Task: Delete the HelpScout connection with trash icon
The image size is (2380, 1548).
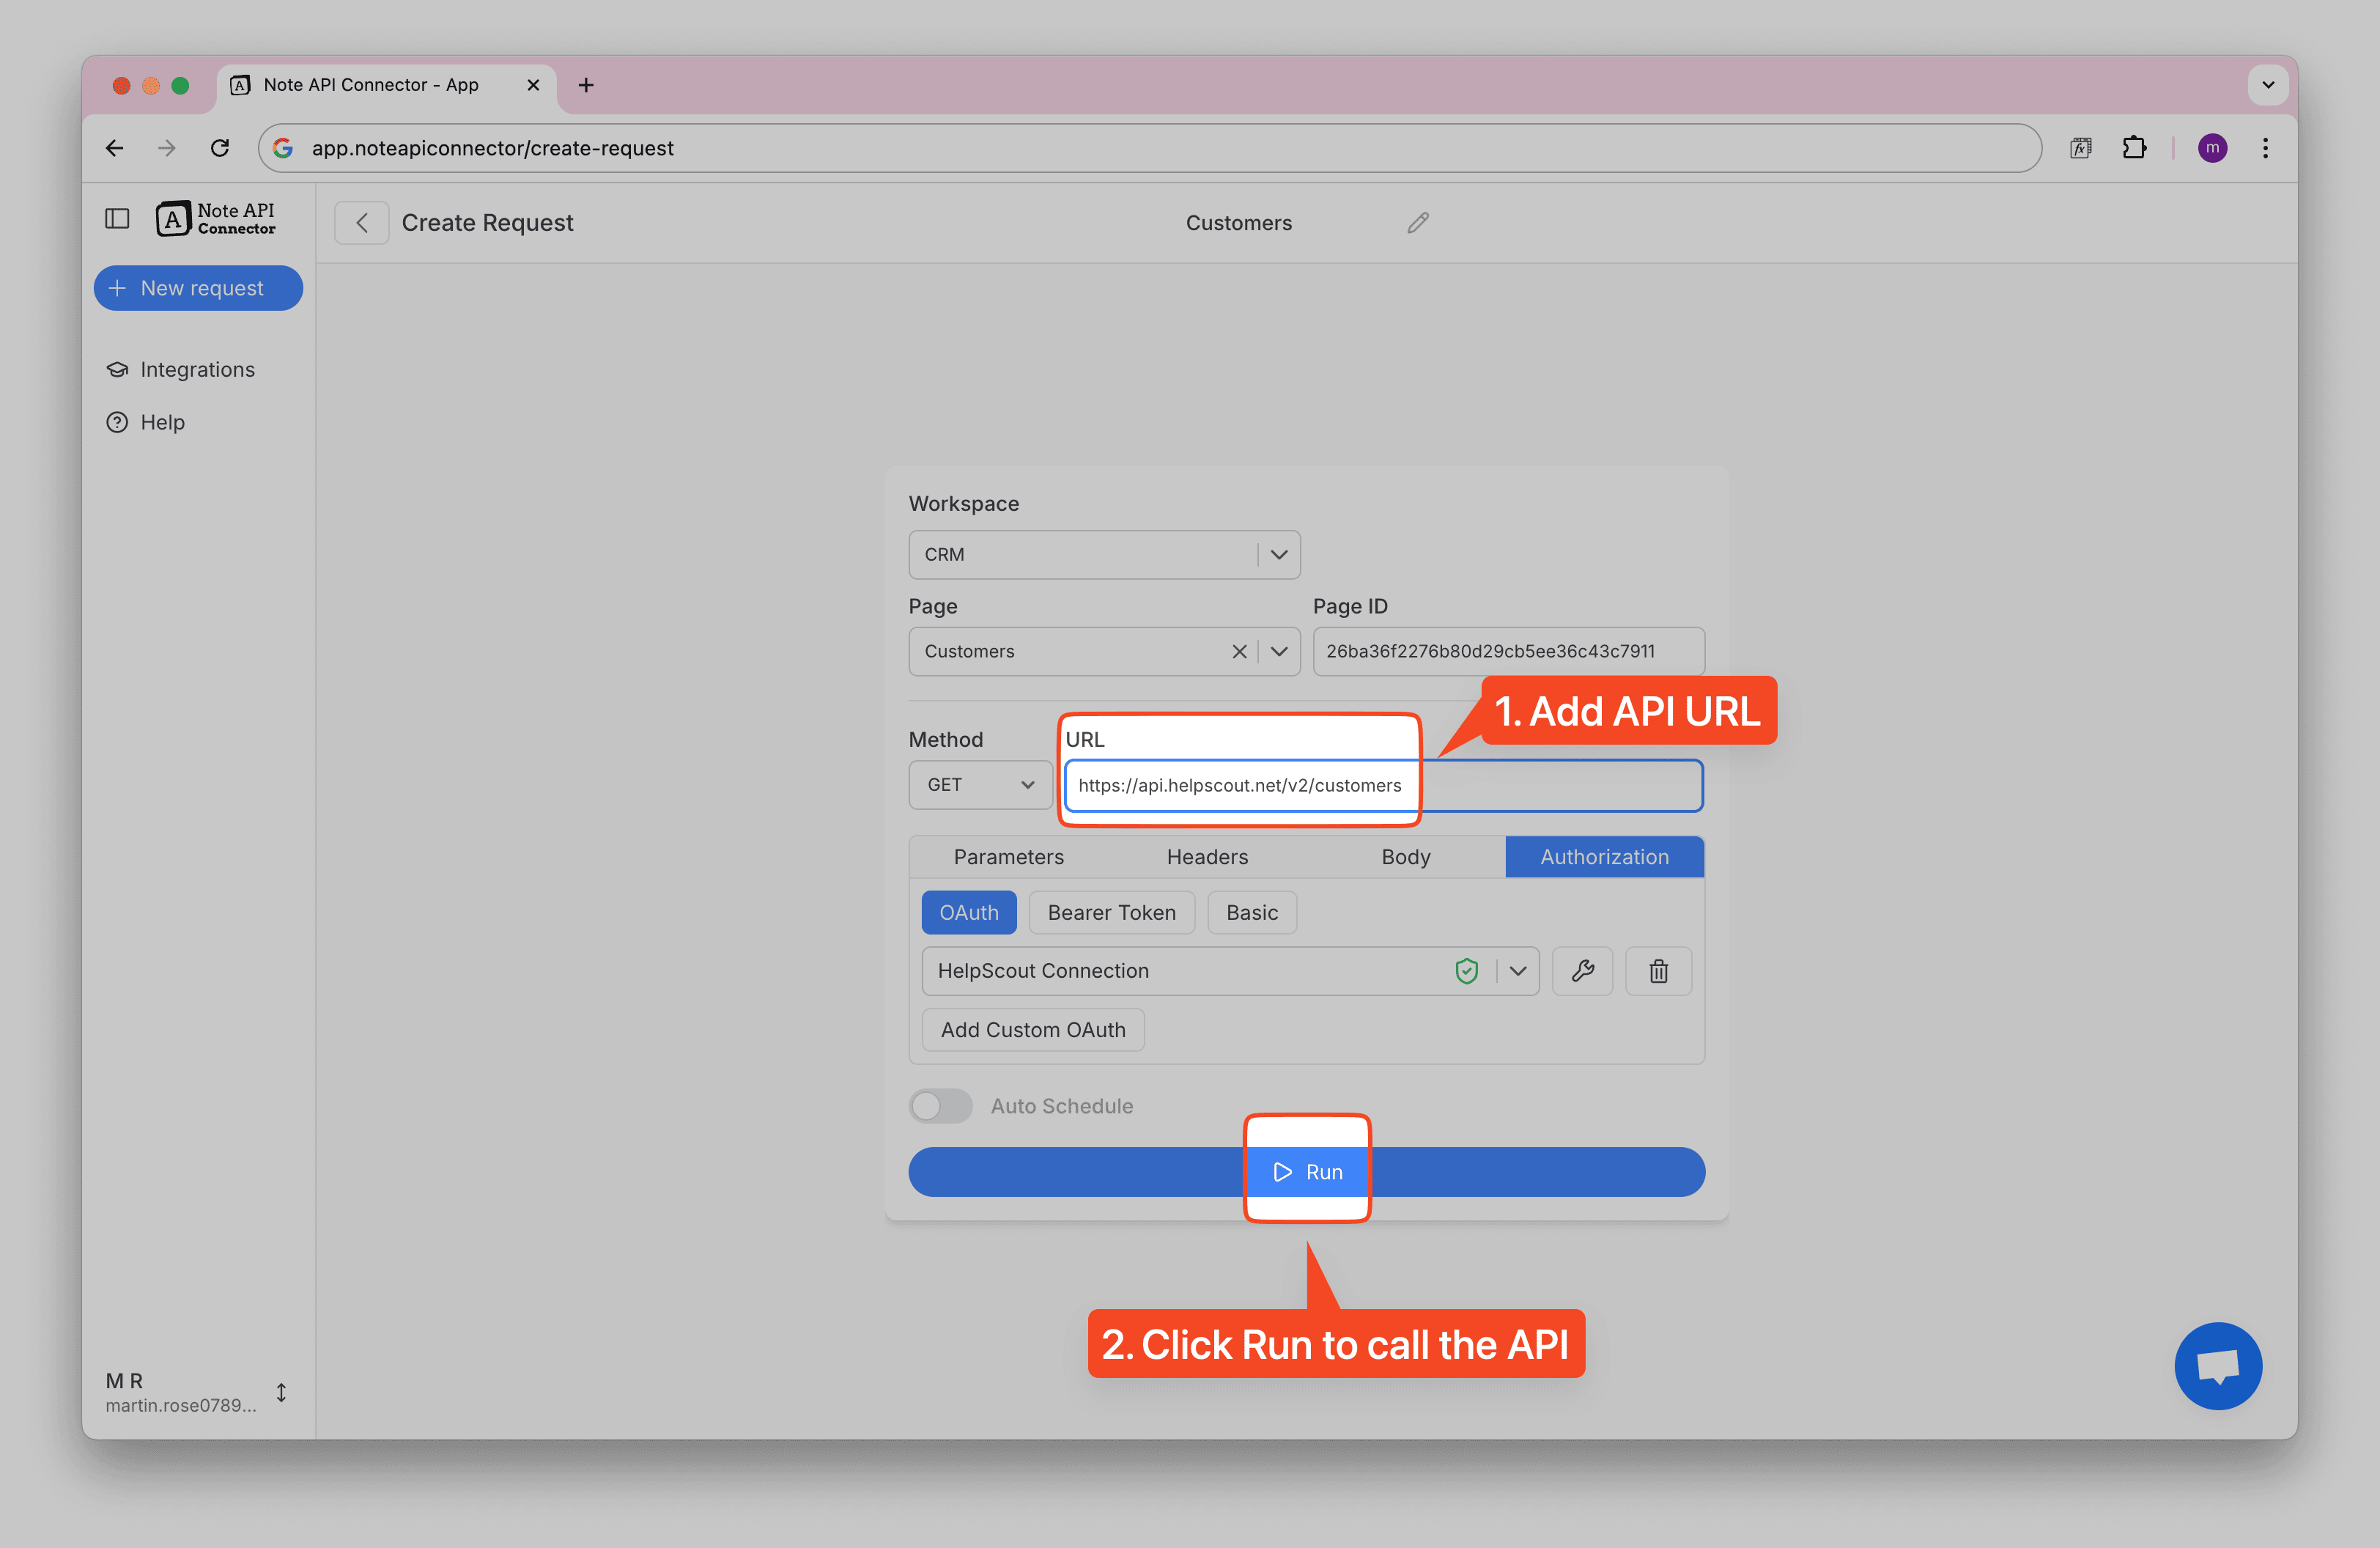Action: [x=1658, y=971]
